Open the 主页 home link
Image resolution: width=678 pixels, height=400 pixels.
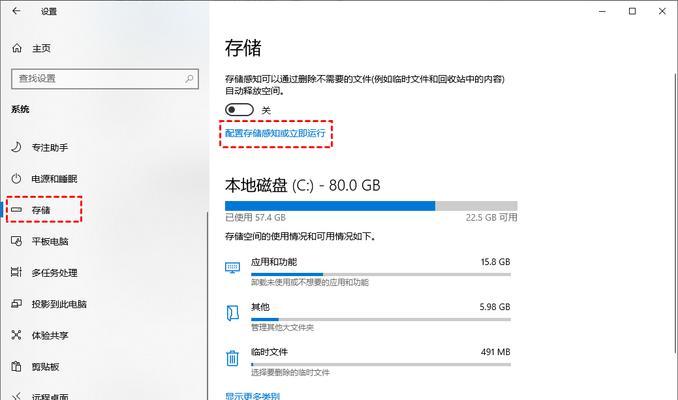click(42, 48)
